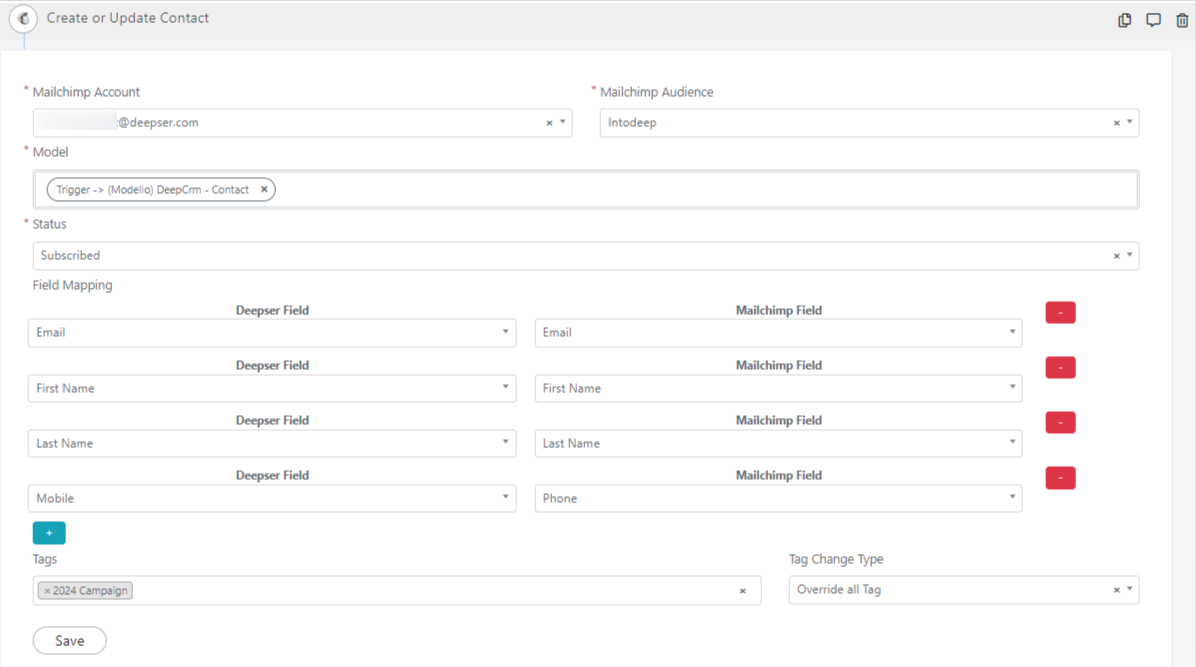The width and height of the screenshot is (1196, 667).
Task: Remove the DeepCrm - Contact model chip
Action: click(264, 189)
